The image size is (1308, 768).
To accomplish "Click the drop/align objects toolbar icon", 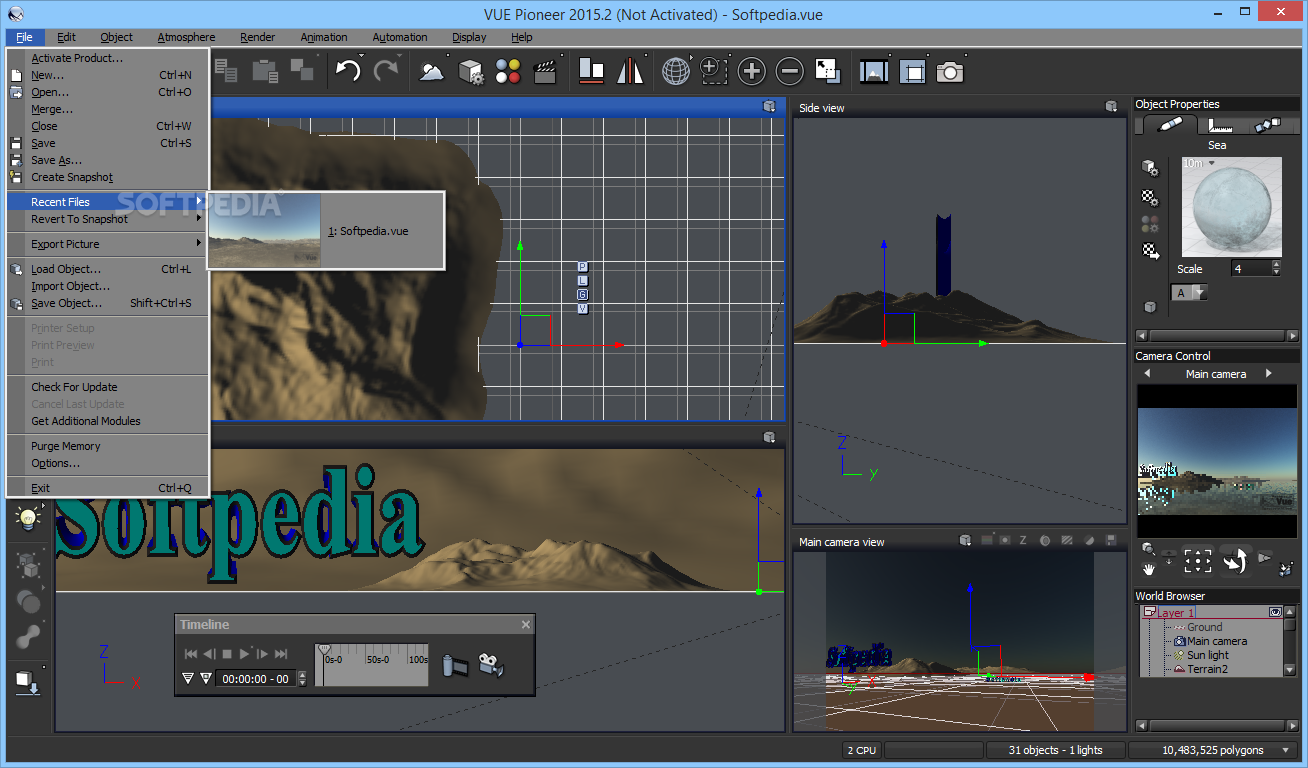I will pos(592,71).
